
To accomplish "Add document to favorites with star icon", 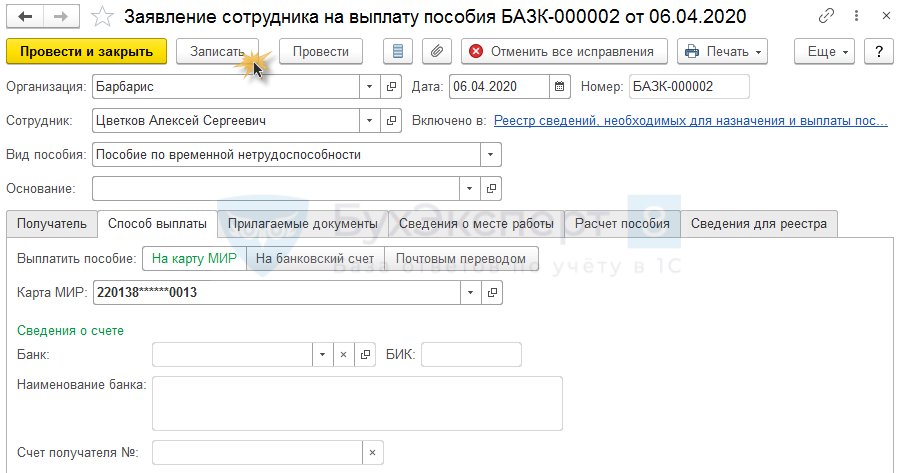I will click(101, 17).
